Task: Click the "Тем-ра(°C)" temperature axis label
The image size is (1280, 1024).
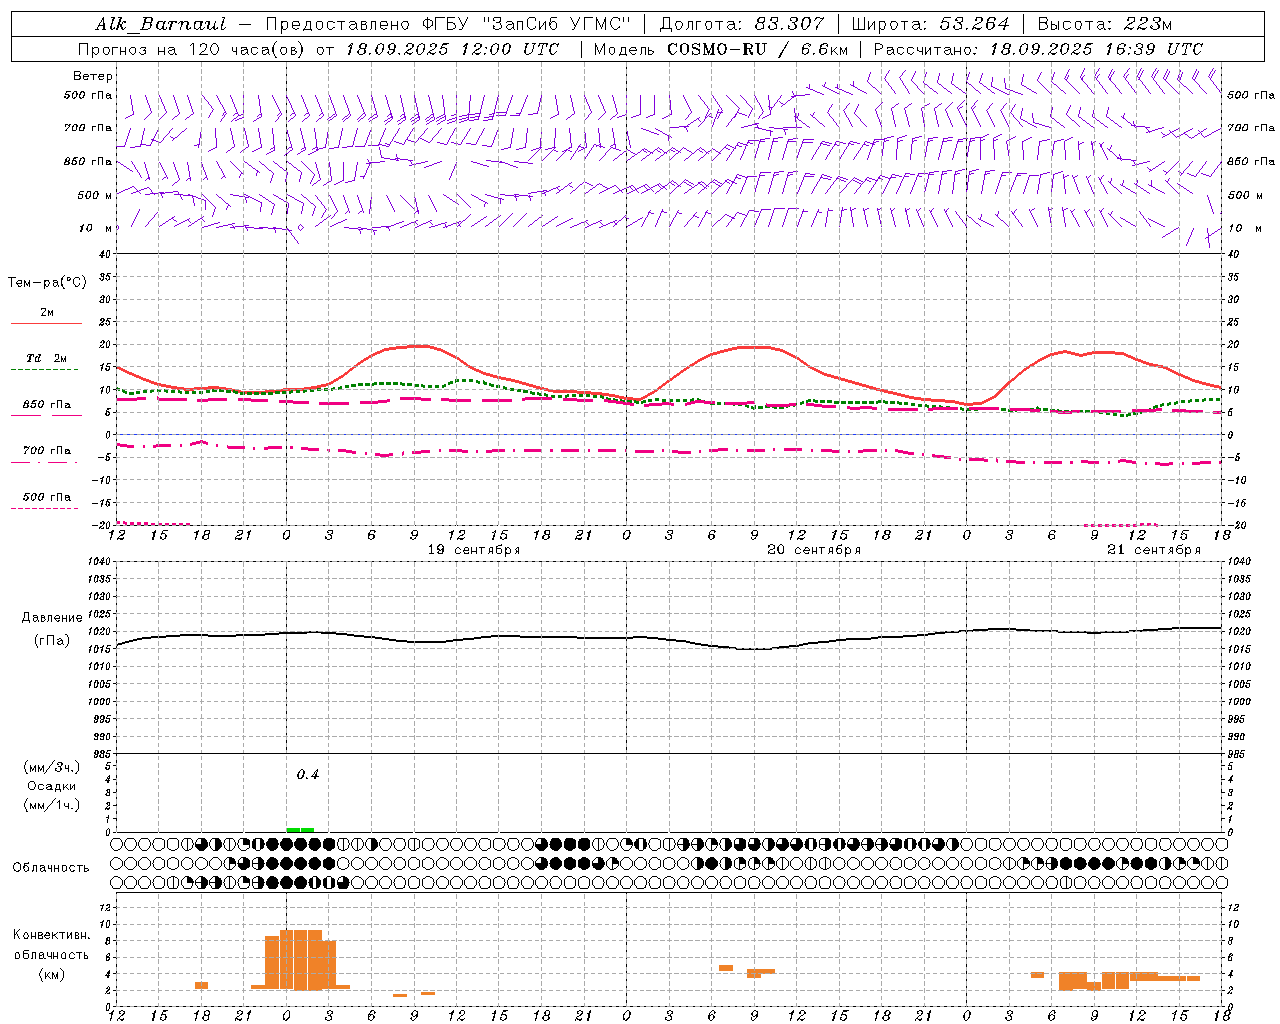Action: pos(48,283)
